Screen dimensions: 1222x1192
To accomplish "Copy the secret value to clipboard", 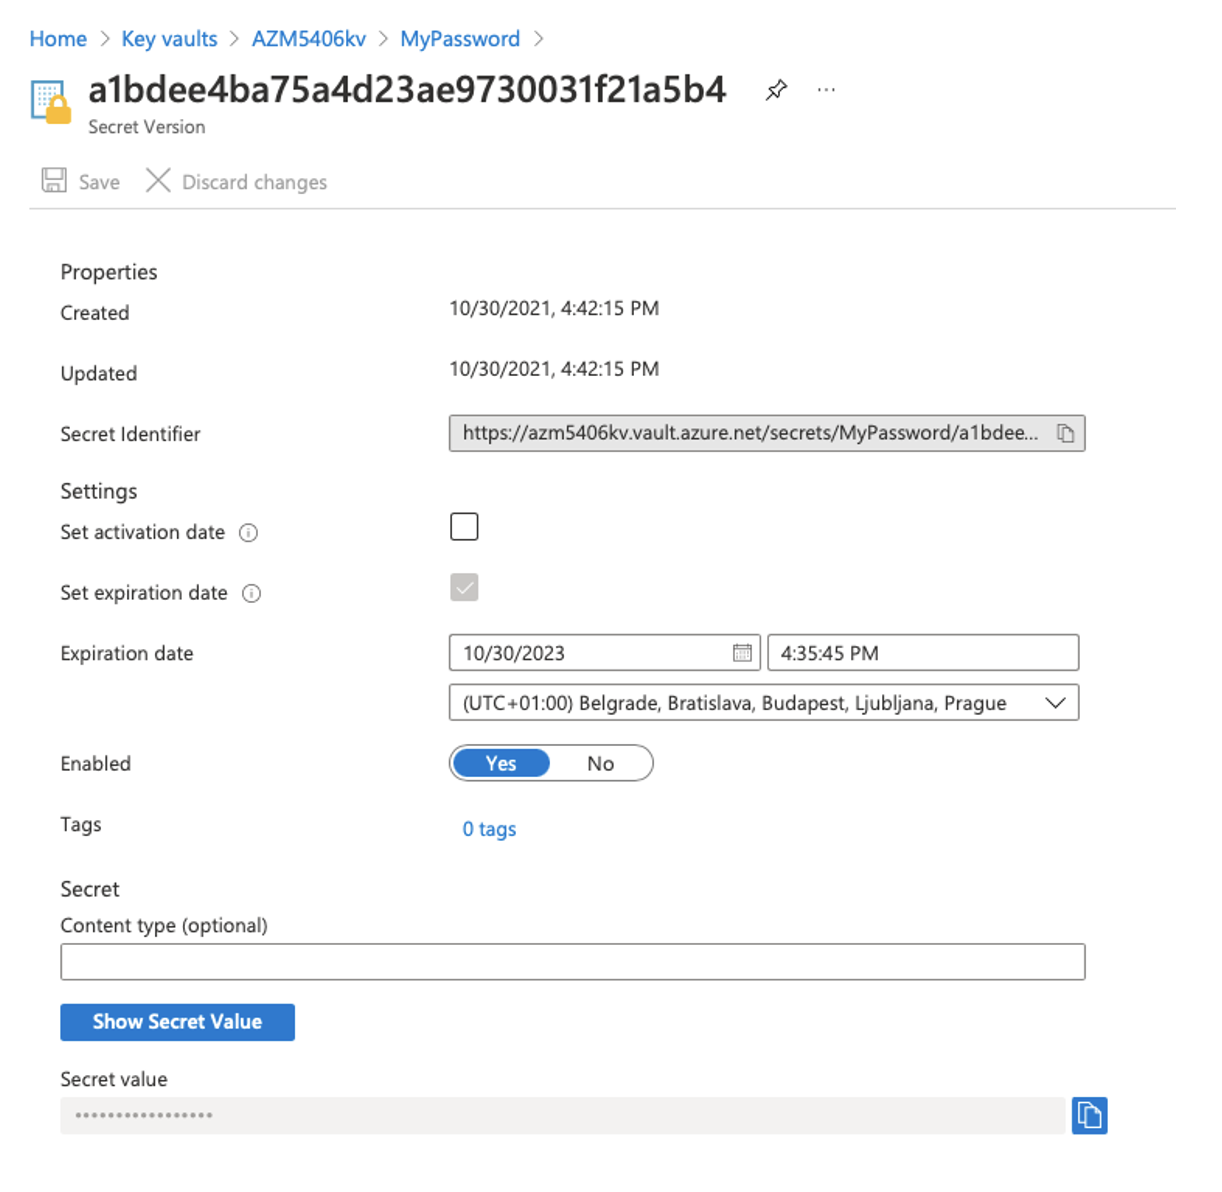I will (x=1089, y=1115).
